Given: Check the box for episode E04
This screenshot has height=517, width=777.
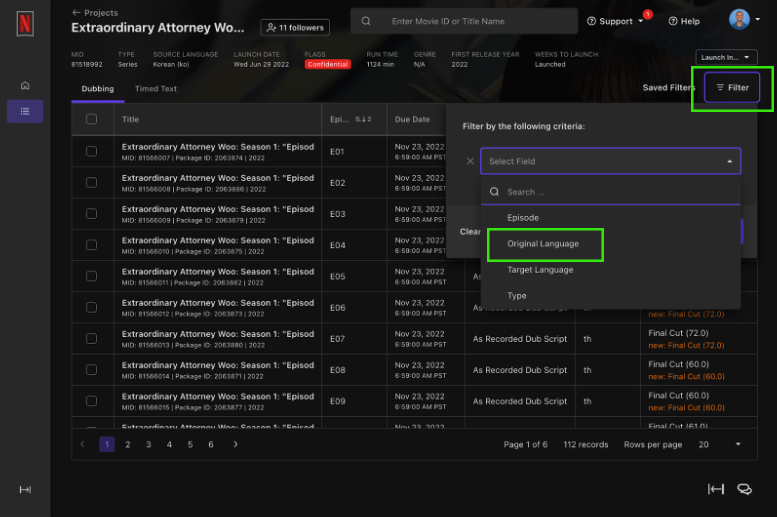Looking at the screenshot, I should point(92,245).
